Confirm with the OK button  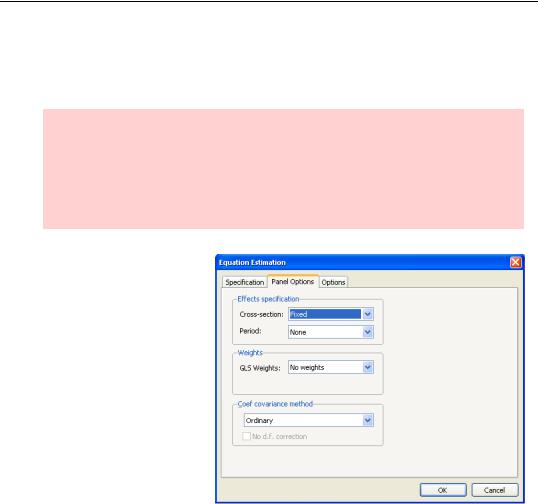[443, 490]
